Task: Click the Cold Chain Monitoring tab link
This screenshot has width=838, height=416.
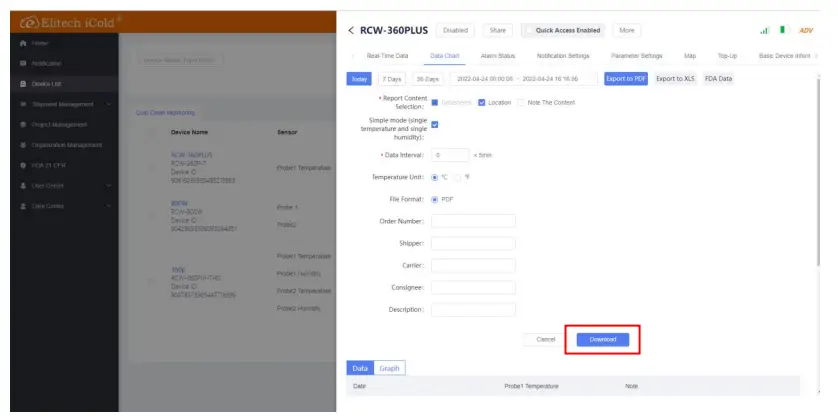Action: click(165, 113)
